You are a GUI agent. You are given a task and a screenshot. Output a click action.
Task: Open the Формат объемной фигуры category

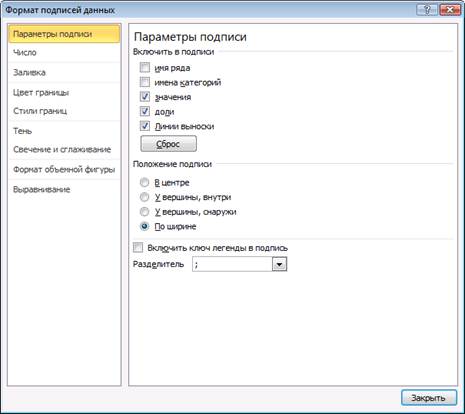point(64,169)
